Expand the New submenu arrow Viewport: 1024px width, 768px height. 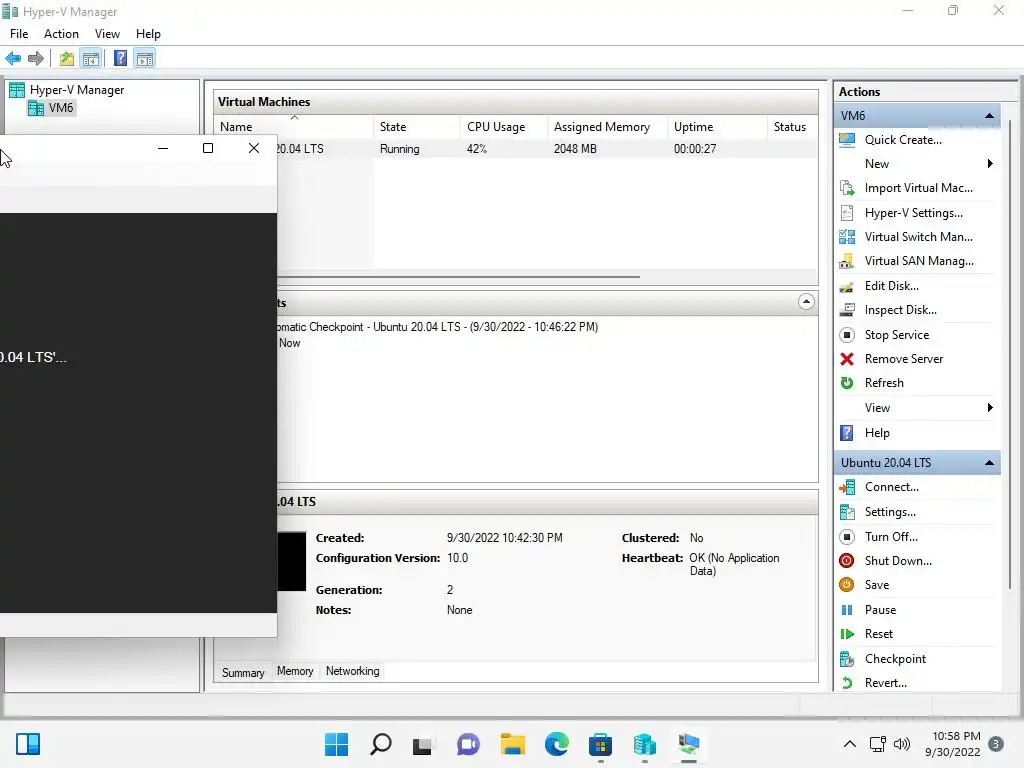pos(990,164)
